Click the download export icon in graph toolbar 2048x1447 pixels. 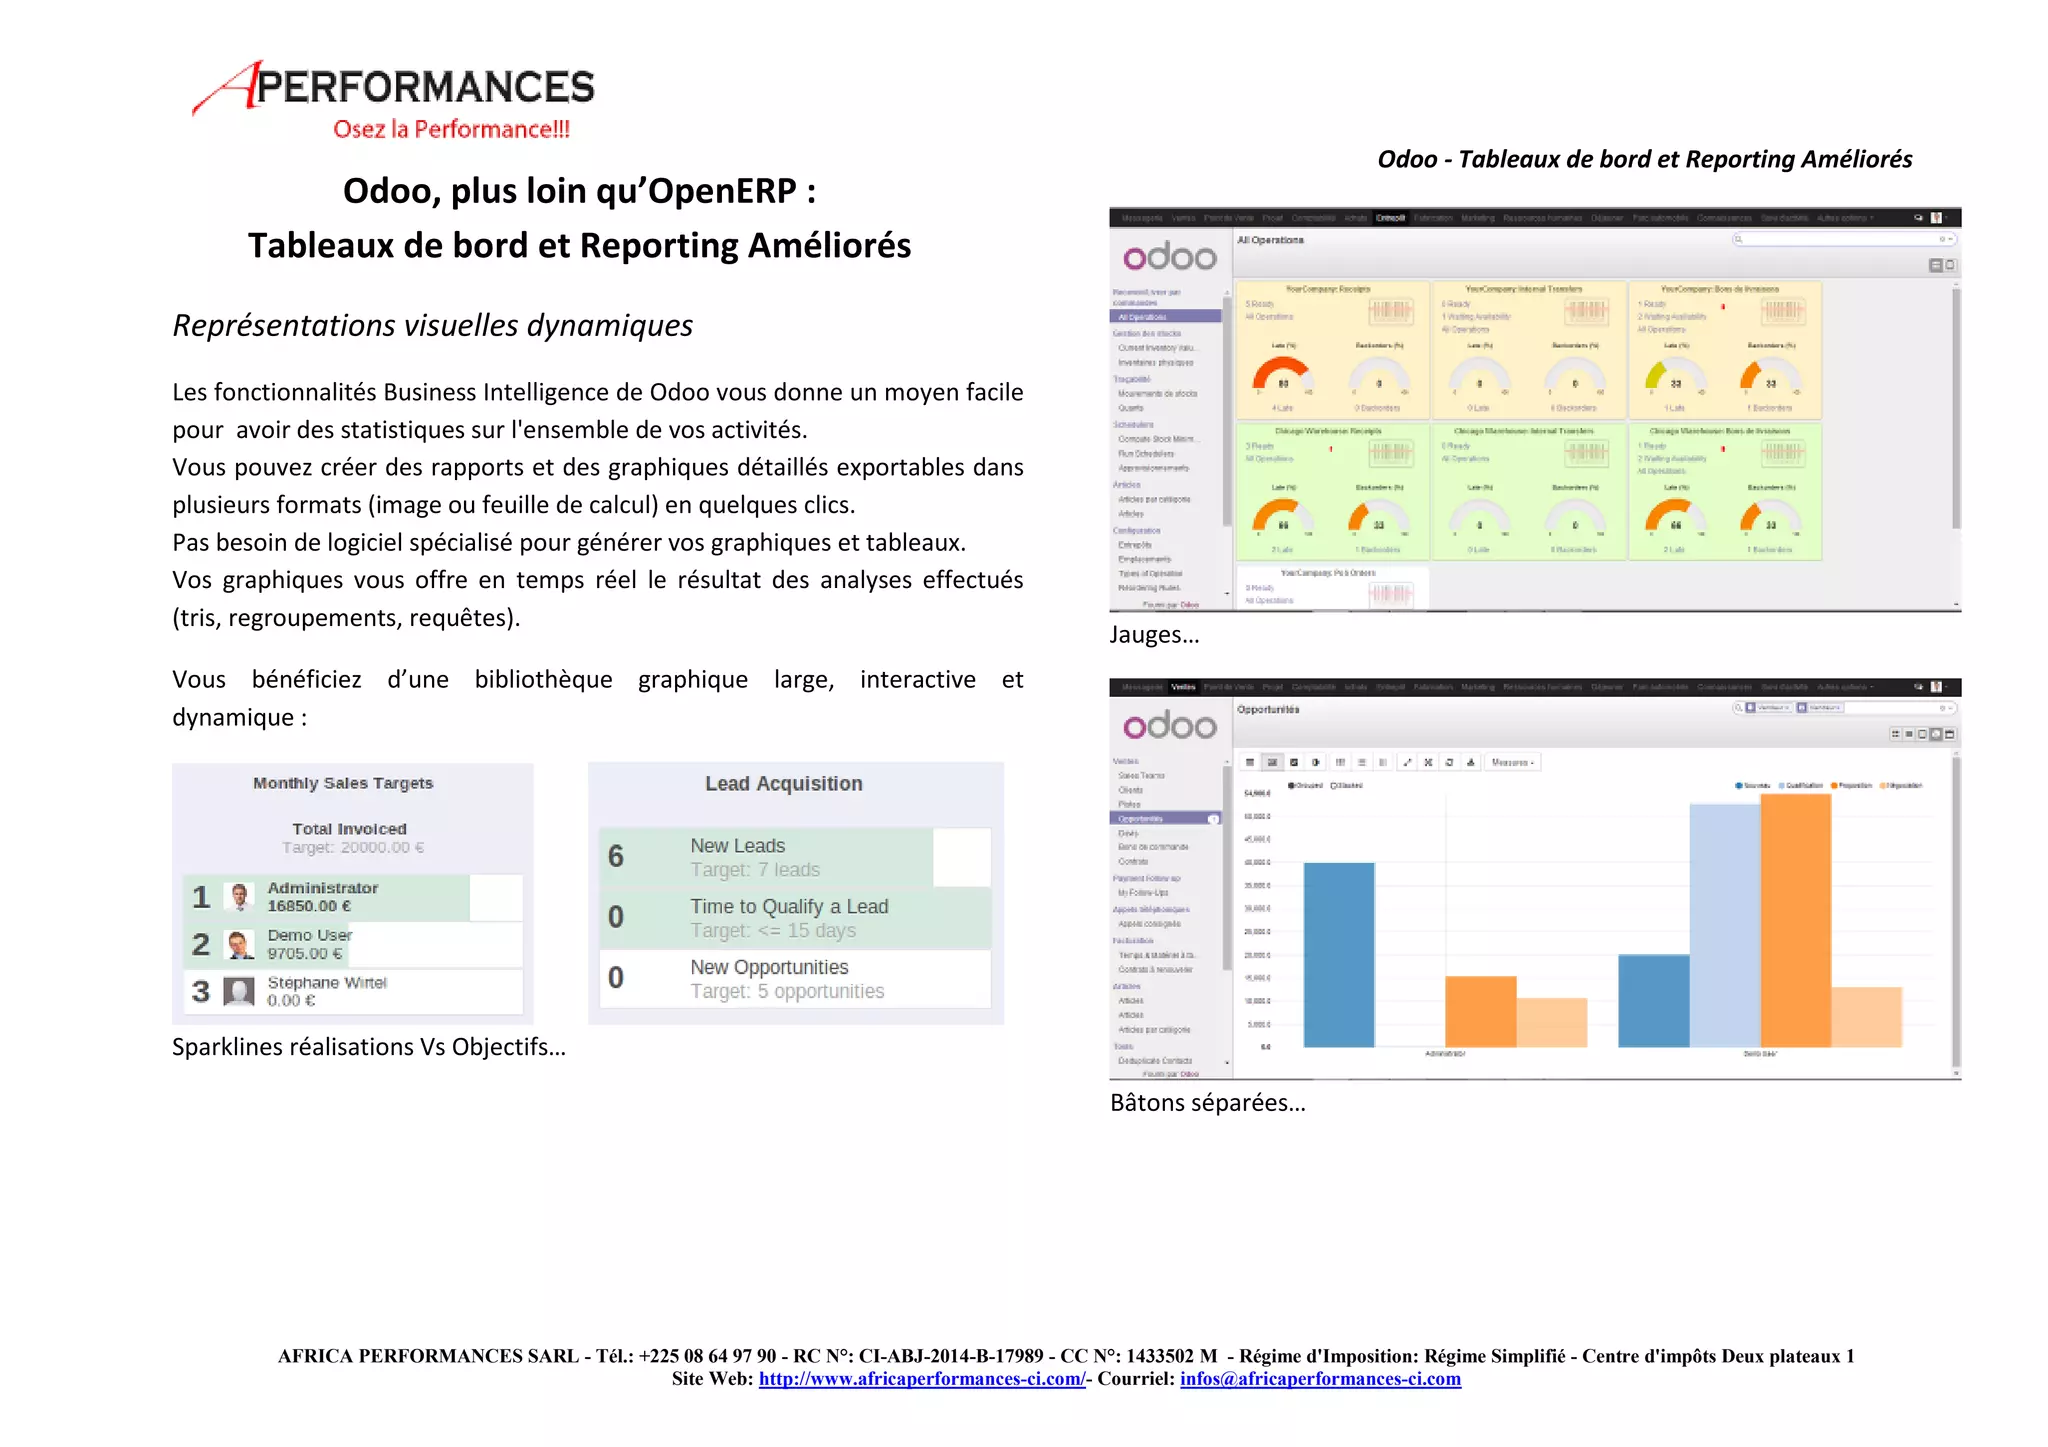tap(1471, 762)
